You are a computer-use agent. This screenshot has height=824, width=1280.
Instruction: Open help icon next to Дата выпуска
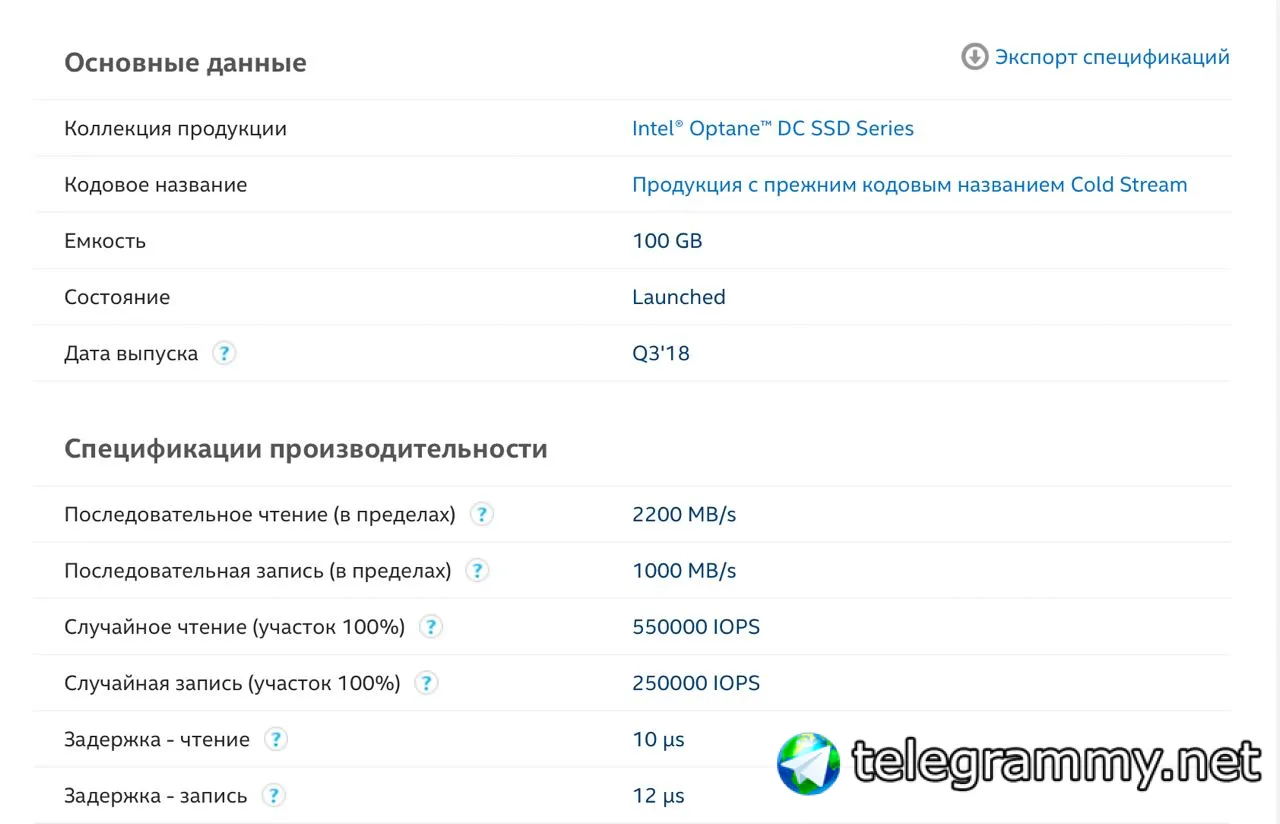(x=224, y=353)
